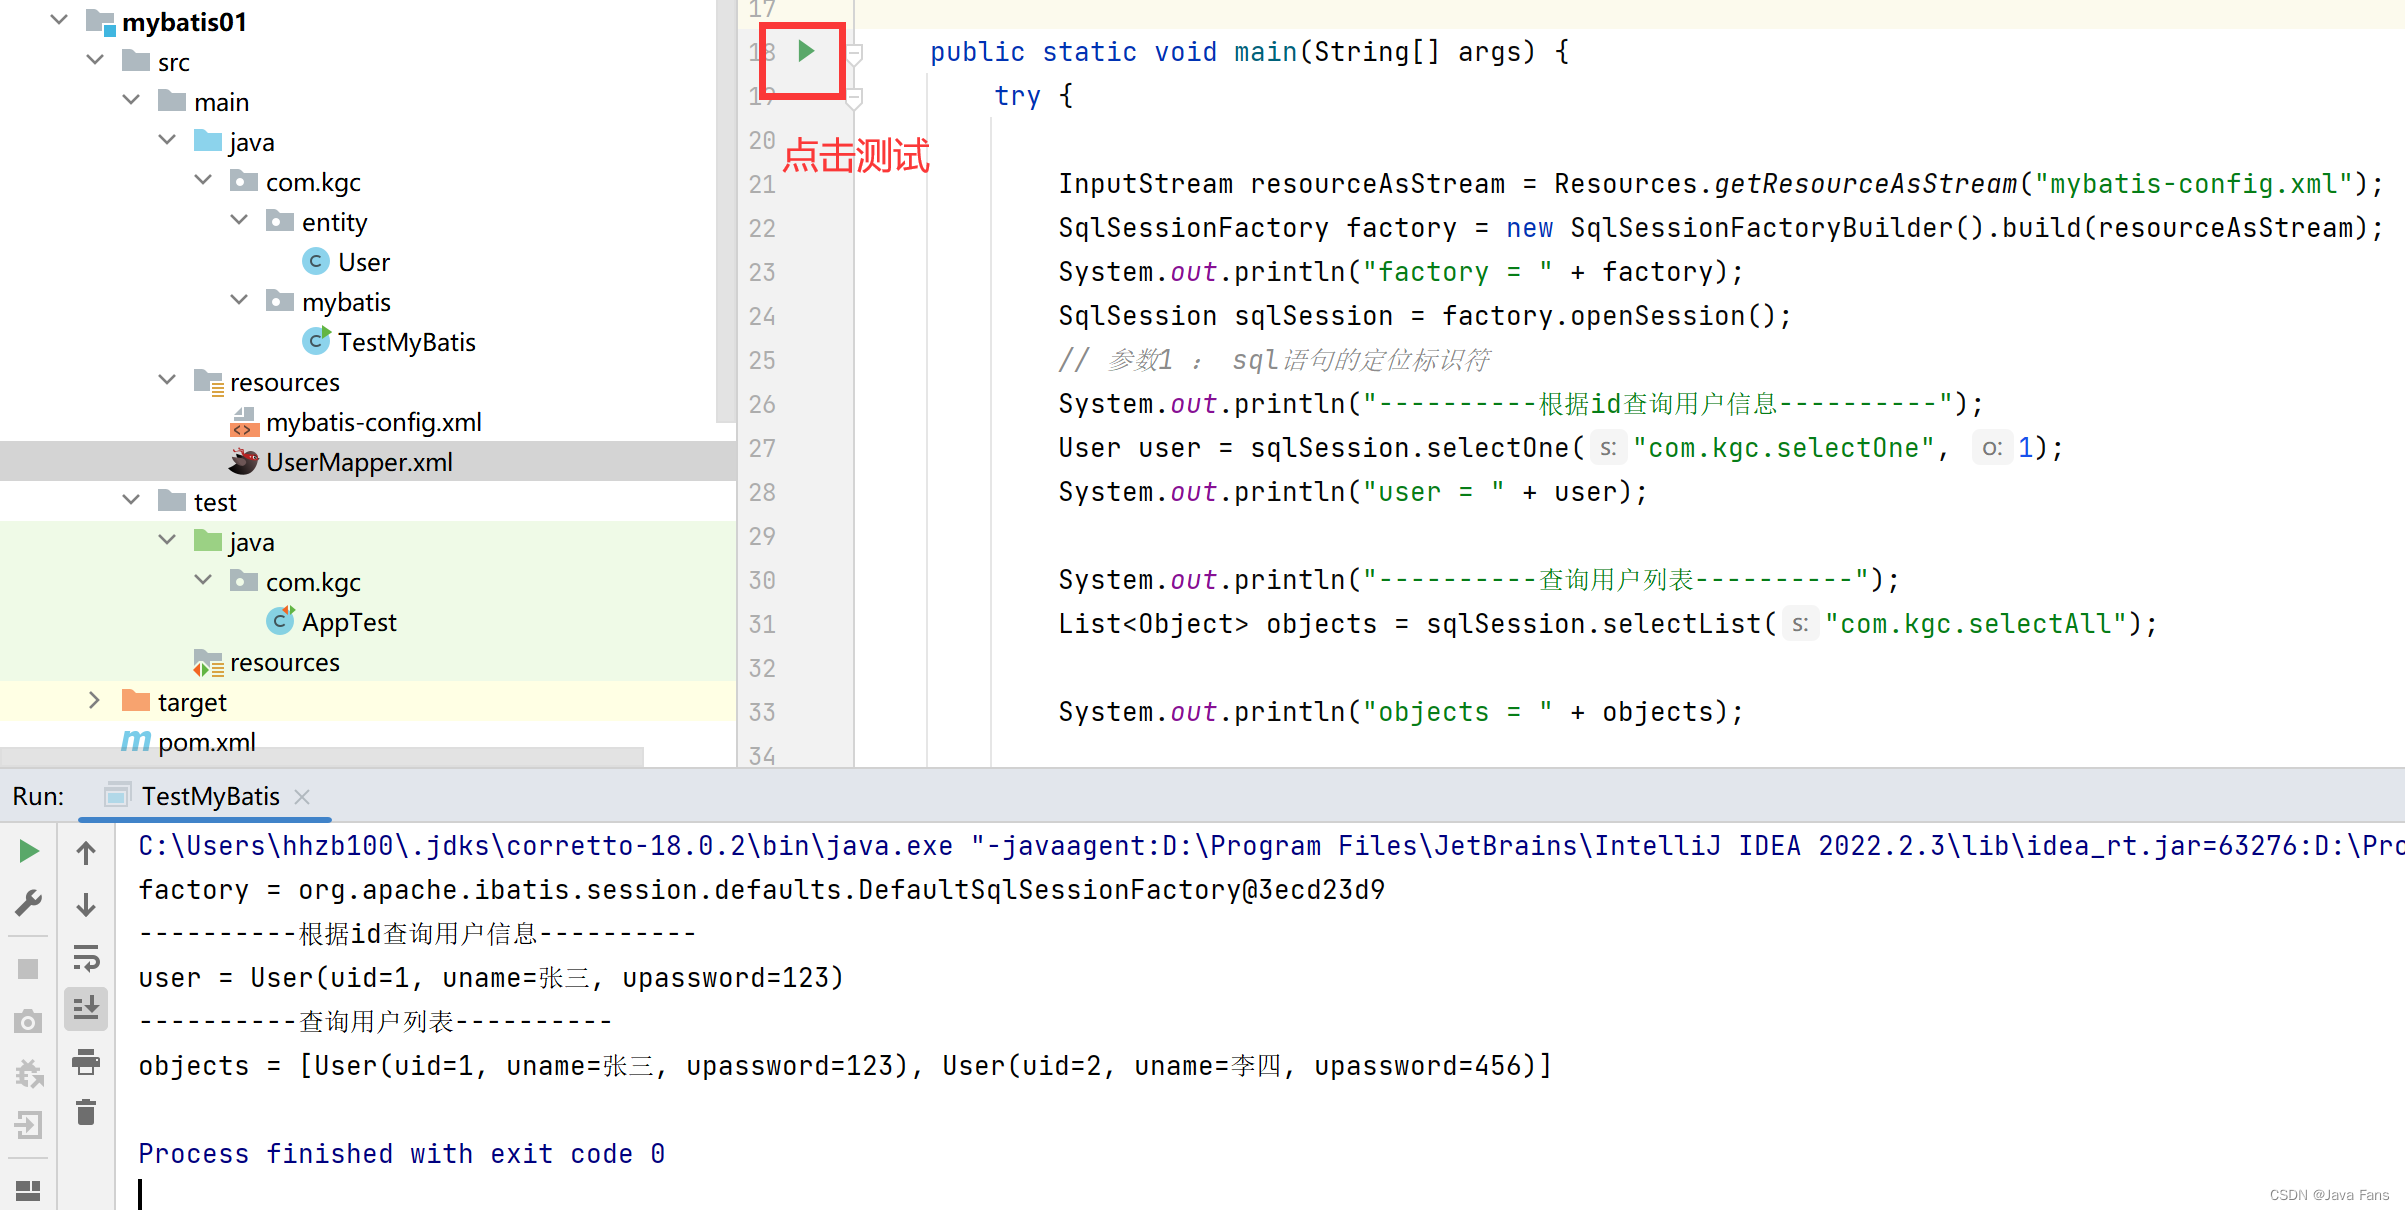
Task: Click project tree horizontal scrollbar
Action: point(322,757)
